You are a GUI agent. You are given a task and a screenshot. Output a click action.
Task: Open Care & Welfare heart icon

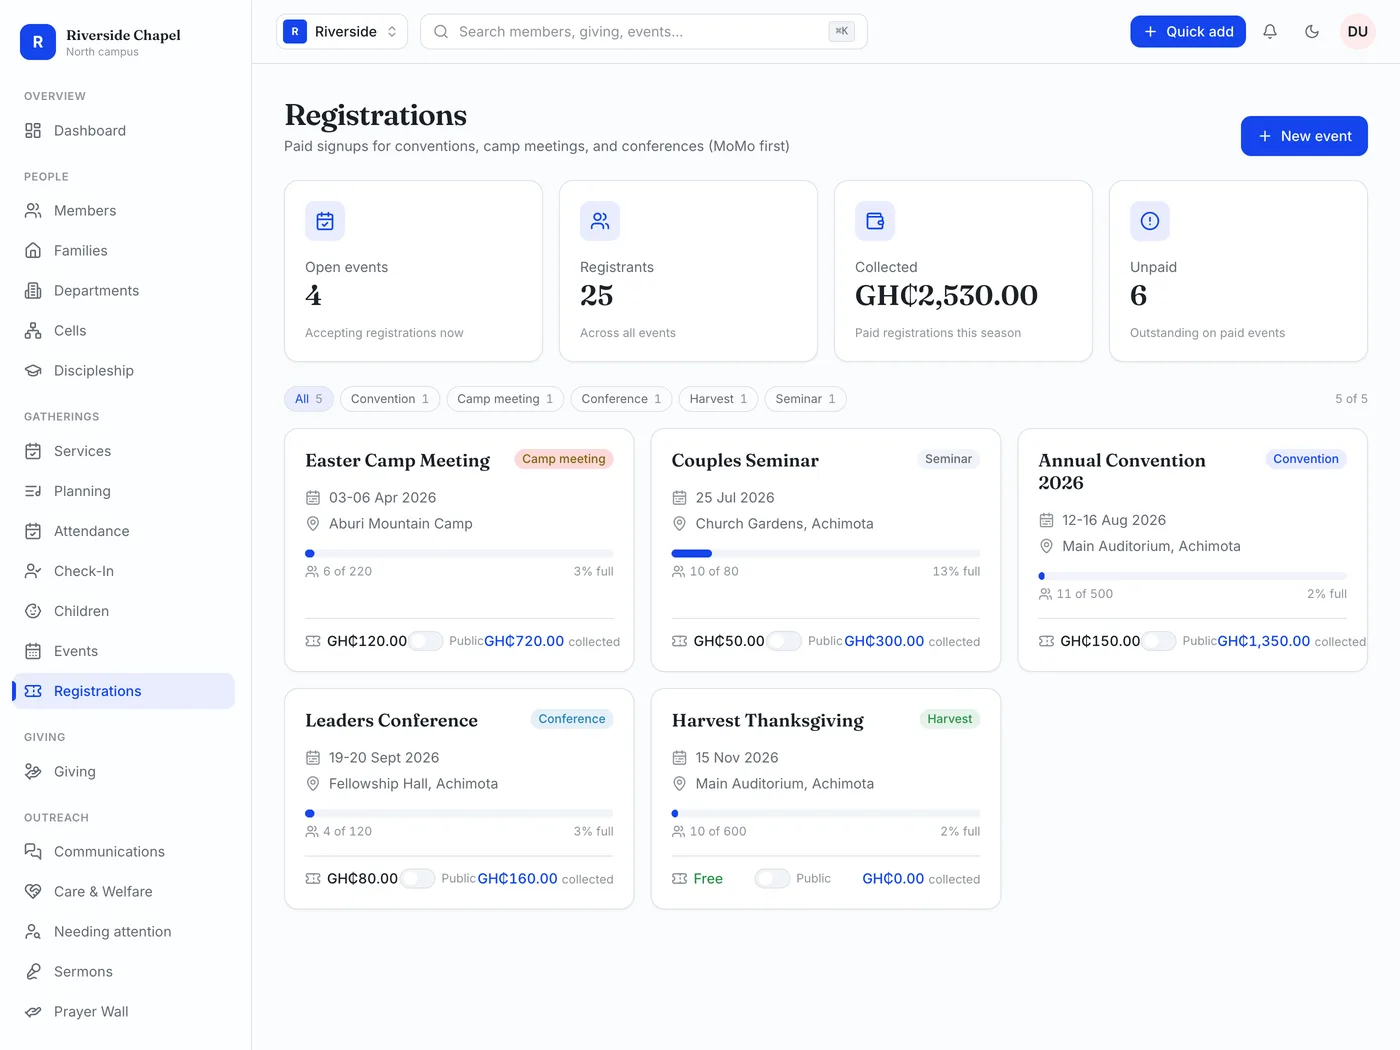[33, 892]
